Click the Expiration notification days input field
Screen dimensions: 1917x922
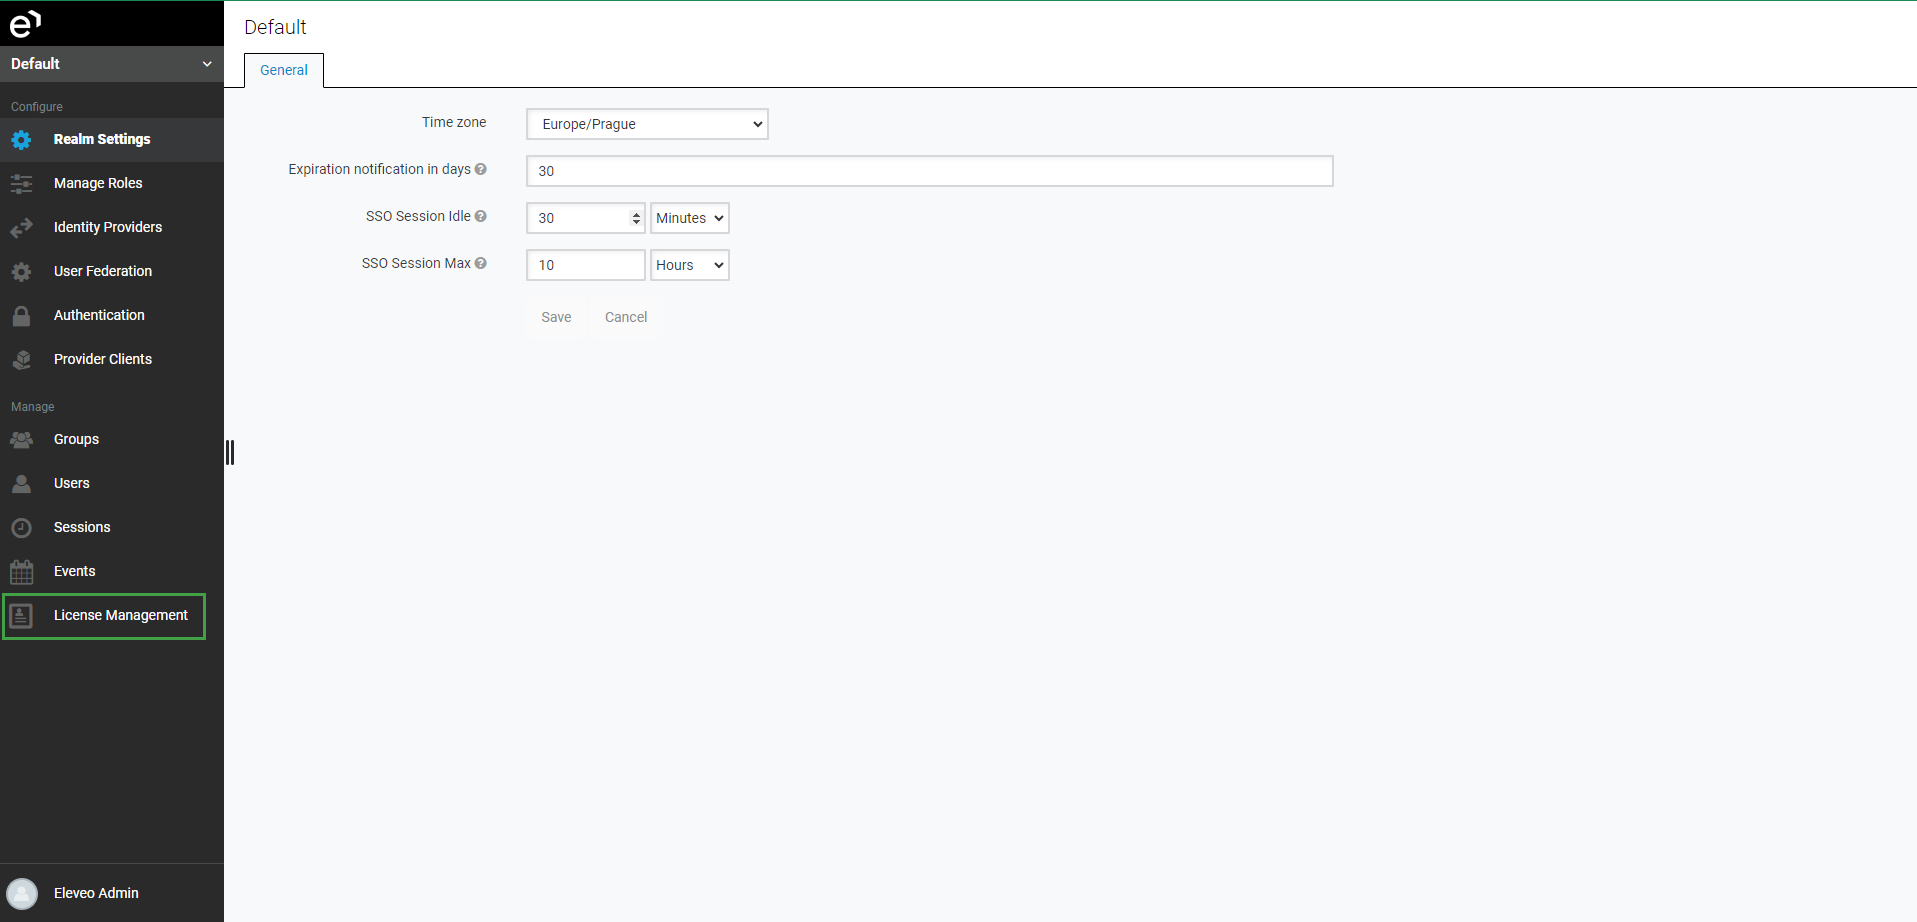[929, 171]
